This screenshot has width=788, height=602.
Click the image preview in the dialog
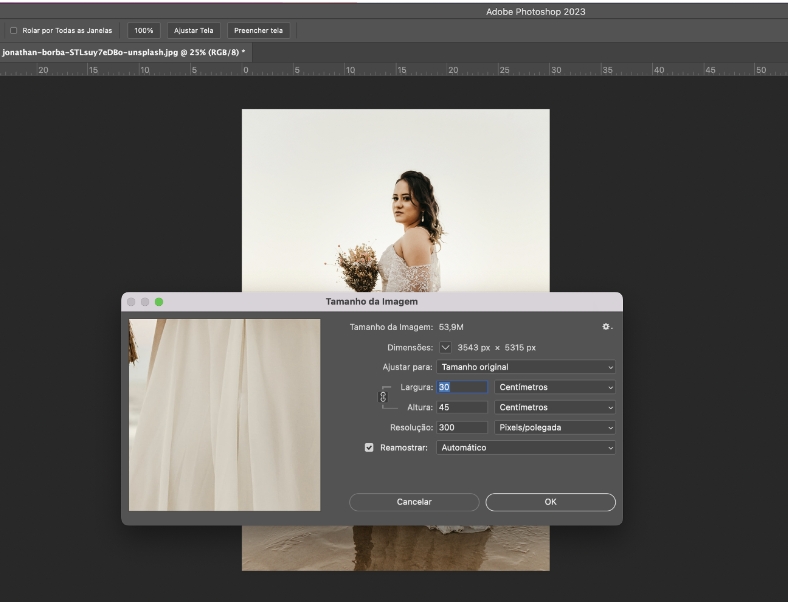(x=225, y=415)
